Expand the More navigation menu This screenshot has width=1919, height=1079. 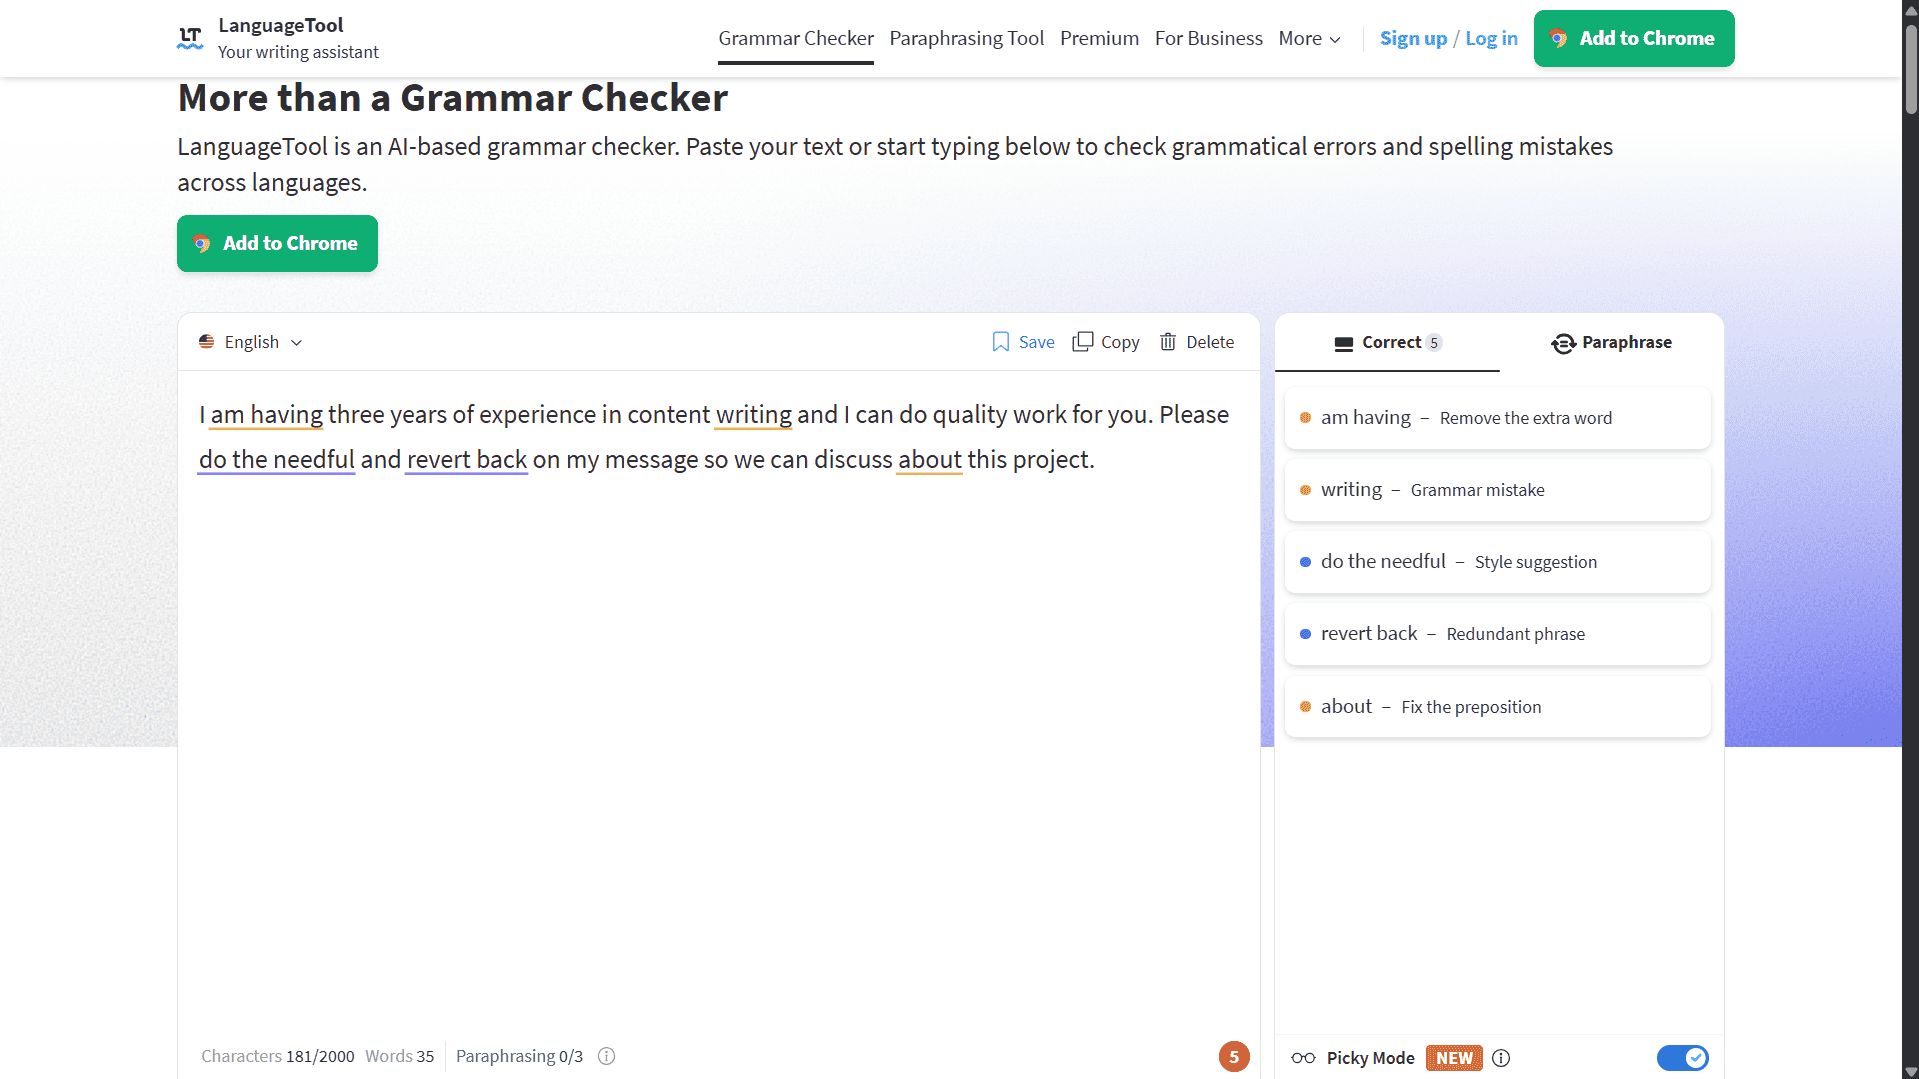[1308, 38]
